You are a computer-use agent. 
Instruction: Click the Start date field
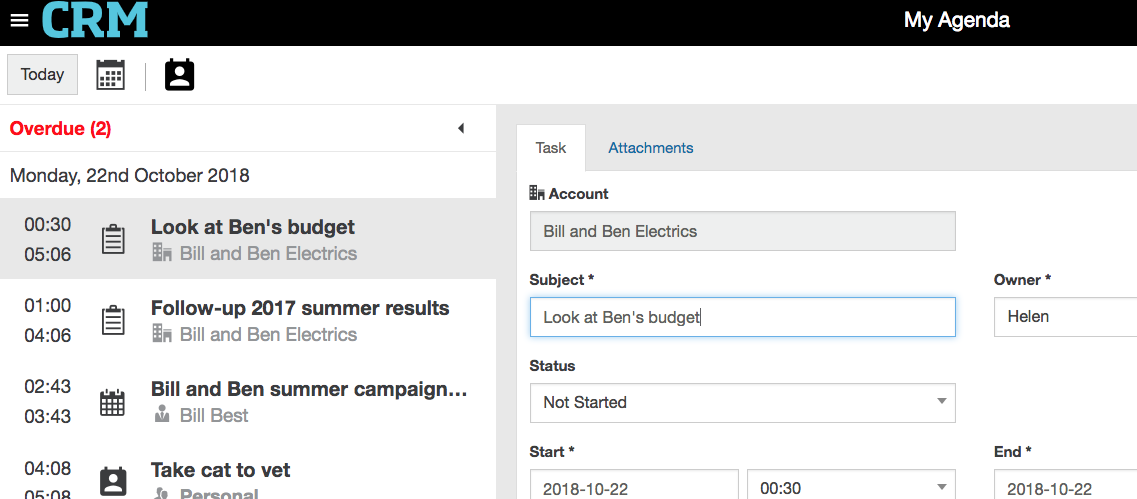point(634,488)
